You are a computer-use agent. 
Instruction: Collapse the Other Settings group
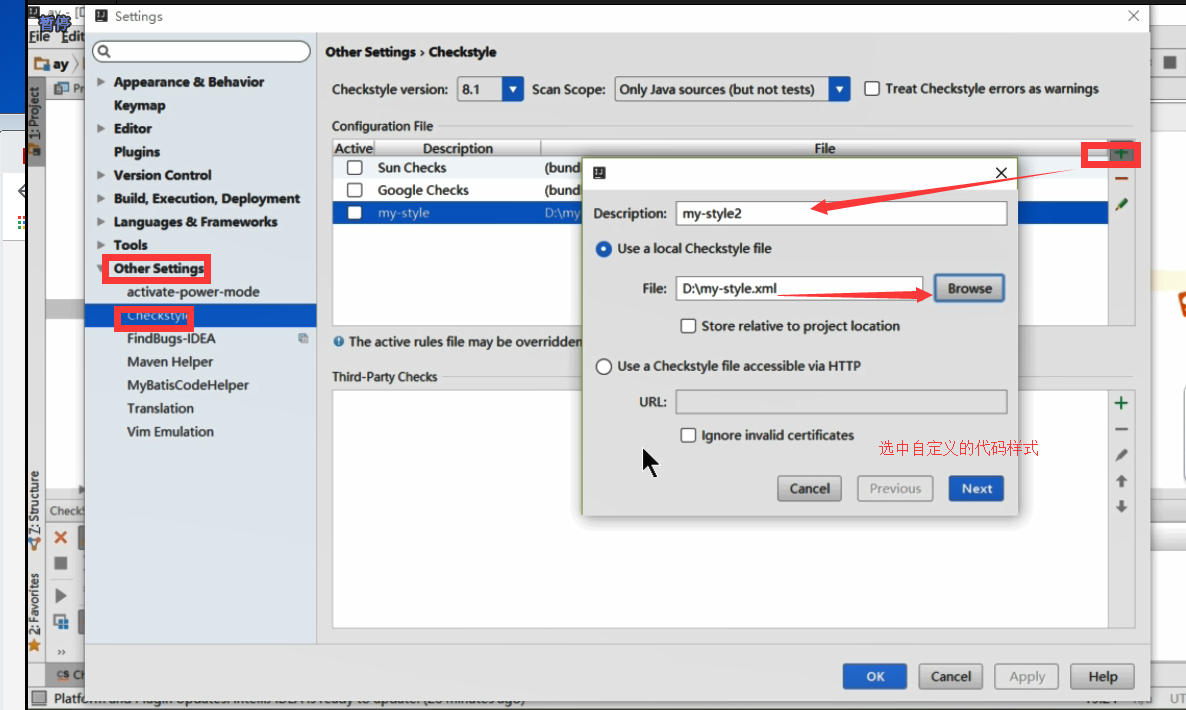coord(101,268)
